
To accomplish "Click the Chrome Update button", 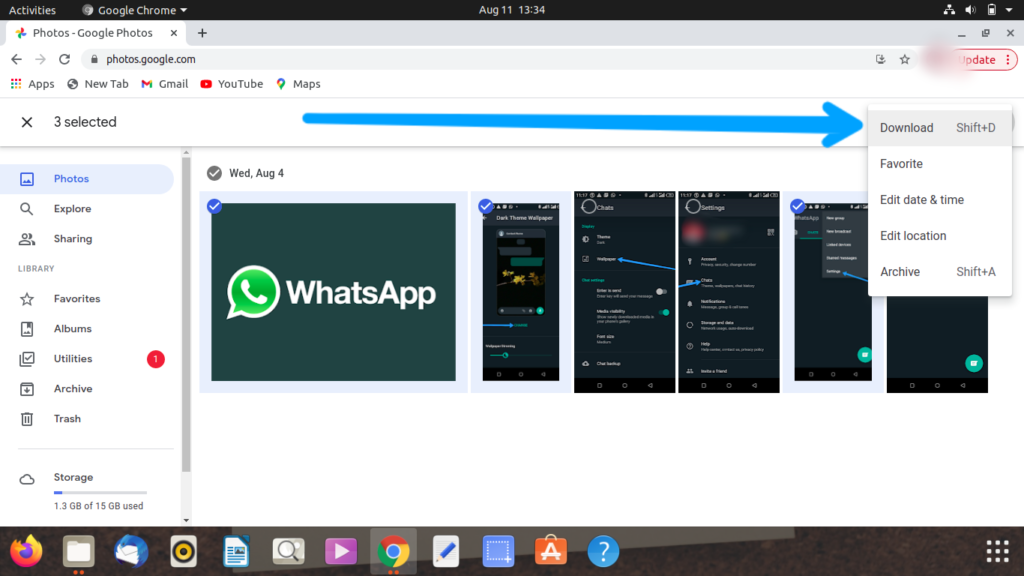I will 976,59.
